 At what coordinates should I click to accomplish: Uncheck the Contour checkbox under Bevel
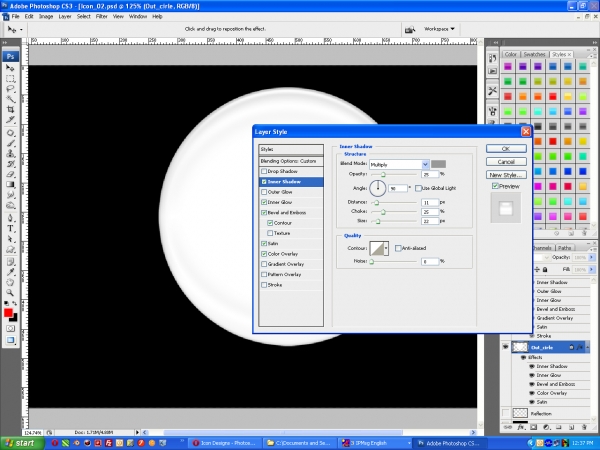point(270,223)
